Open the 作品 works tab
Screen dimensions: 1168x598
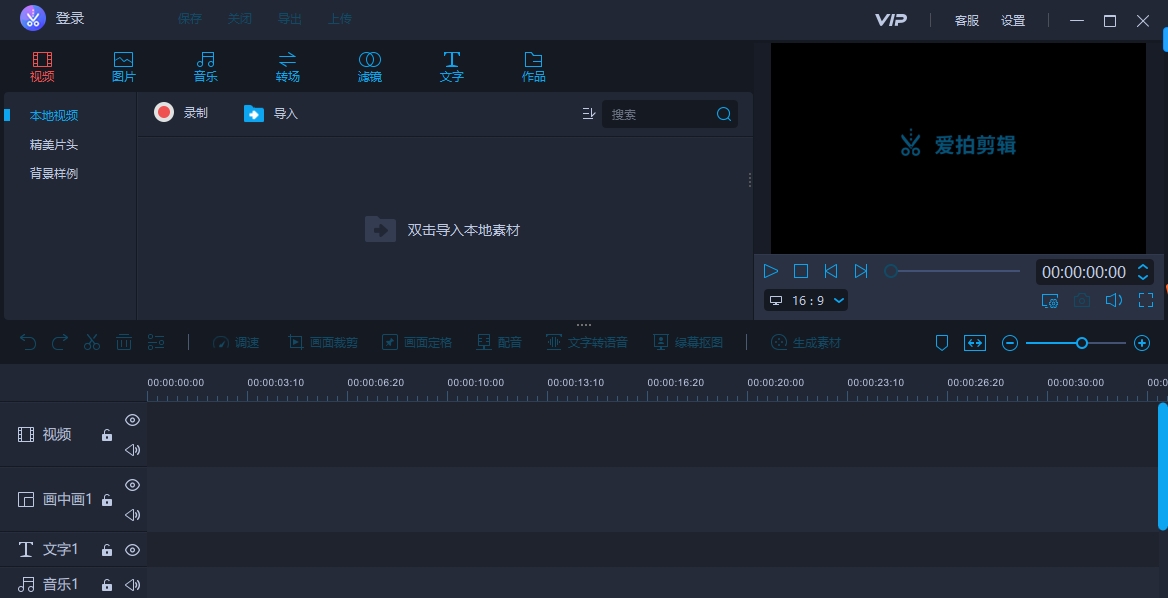coord(533,66)
